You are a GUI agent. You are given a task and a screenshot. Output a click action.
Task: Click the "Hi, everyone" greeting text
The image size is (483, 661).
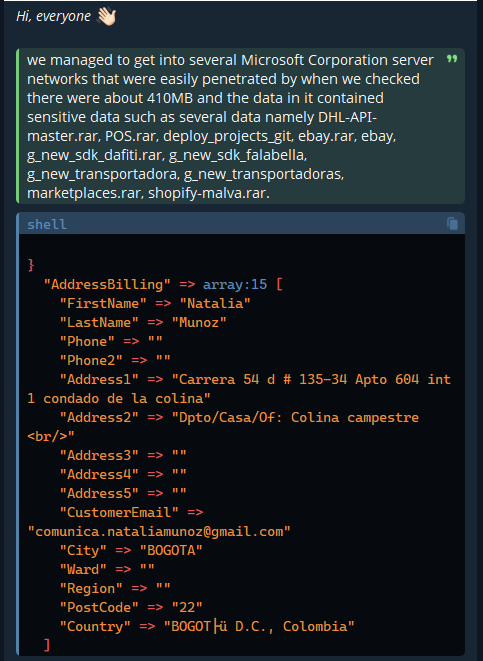pyautogui.click(x=53, y=16)
